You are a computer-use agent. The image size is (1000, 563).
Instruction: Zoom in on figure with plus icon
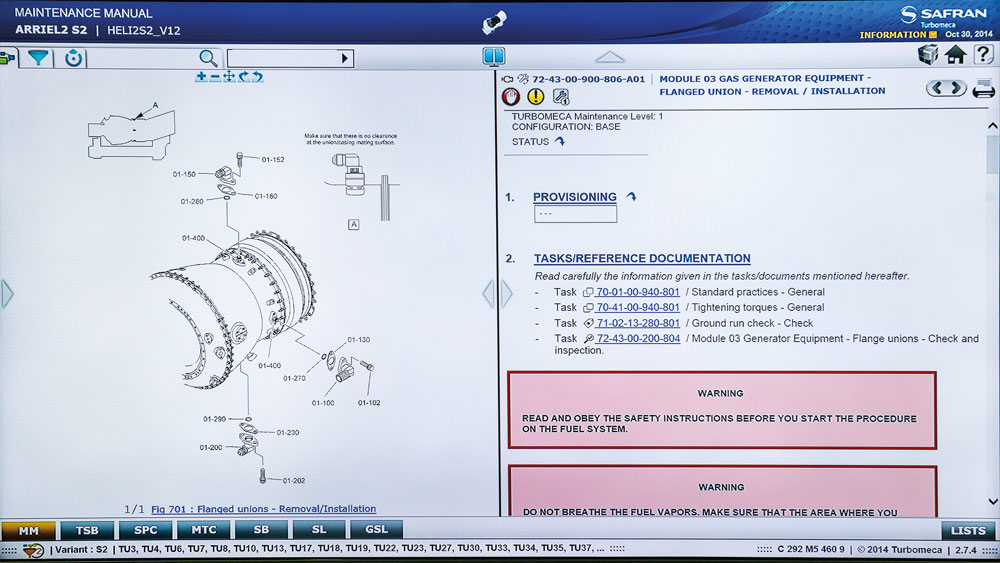(201, 77)
